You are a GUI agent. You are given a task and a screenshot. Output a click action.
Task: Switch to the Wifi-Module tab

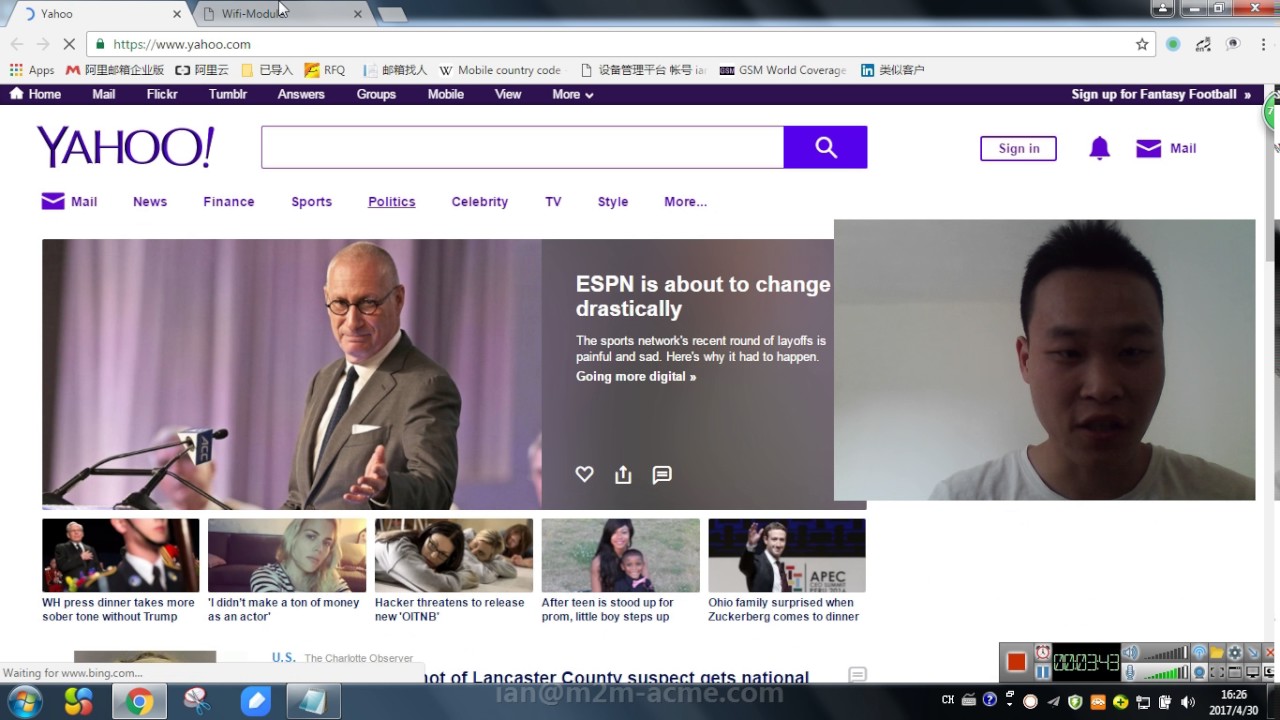[x=280, y=14]
